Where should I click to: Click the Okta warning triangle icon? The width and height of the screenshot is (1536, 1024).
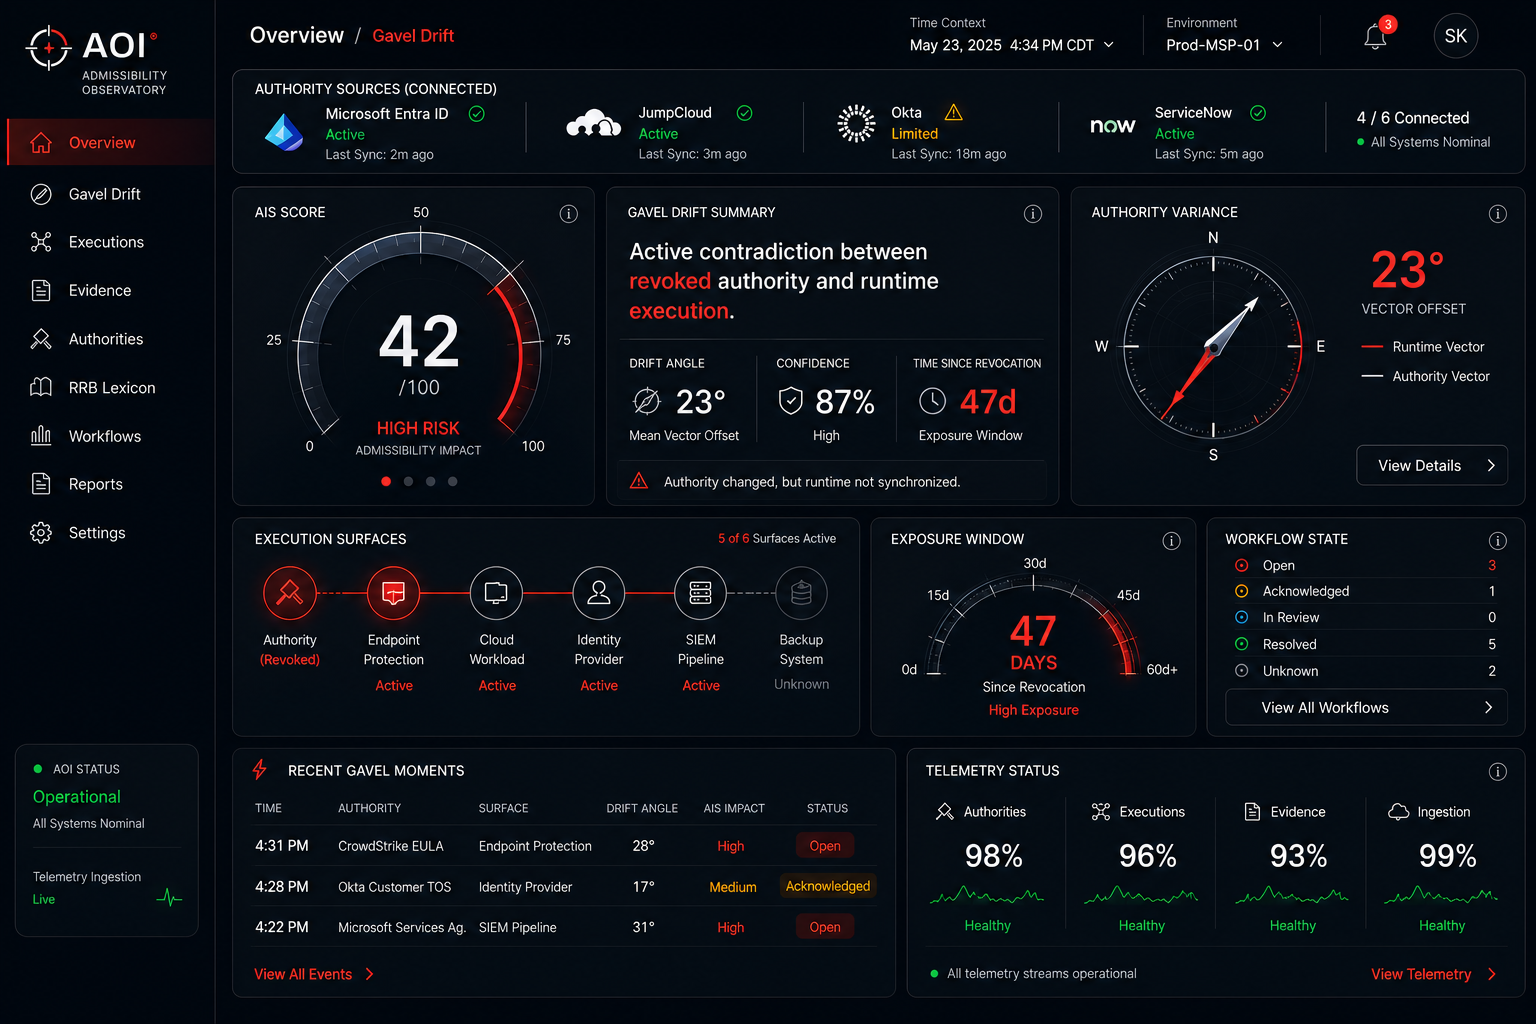click(954, 112)
